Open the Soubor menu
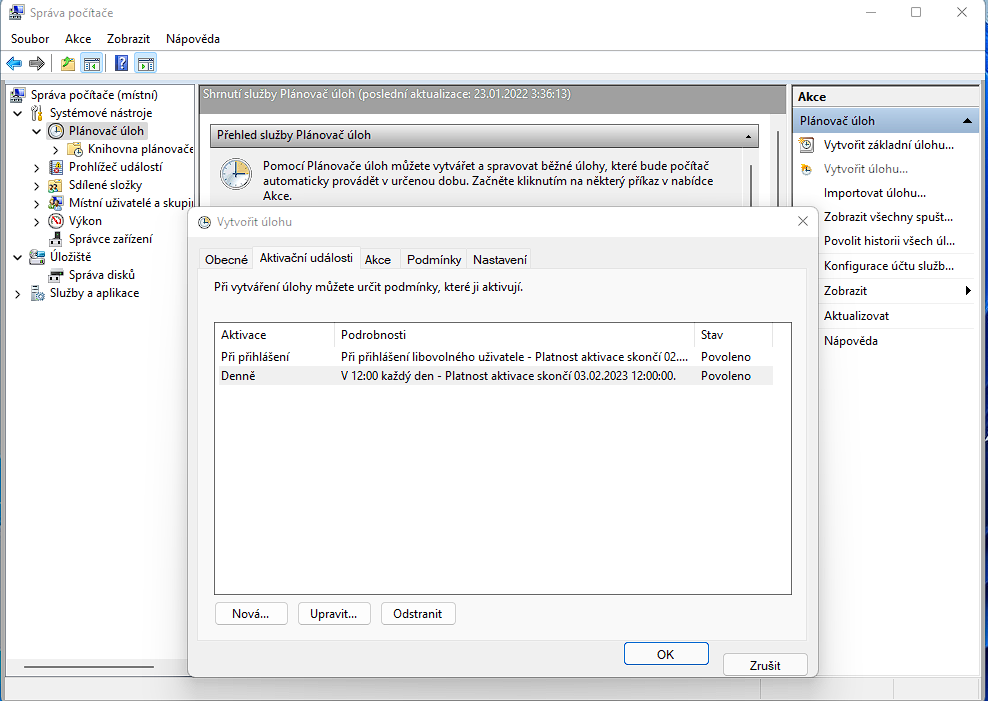988x701 pixels. (30, 39)
